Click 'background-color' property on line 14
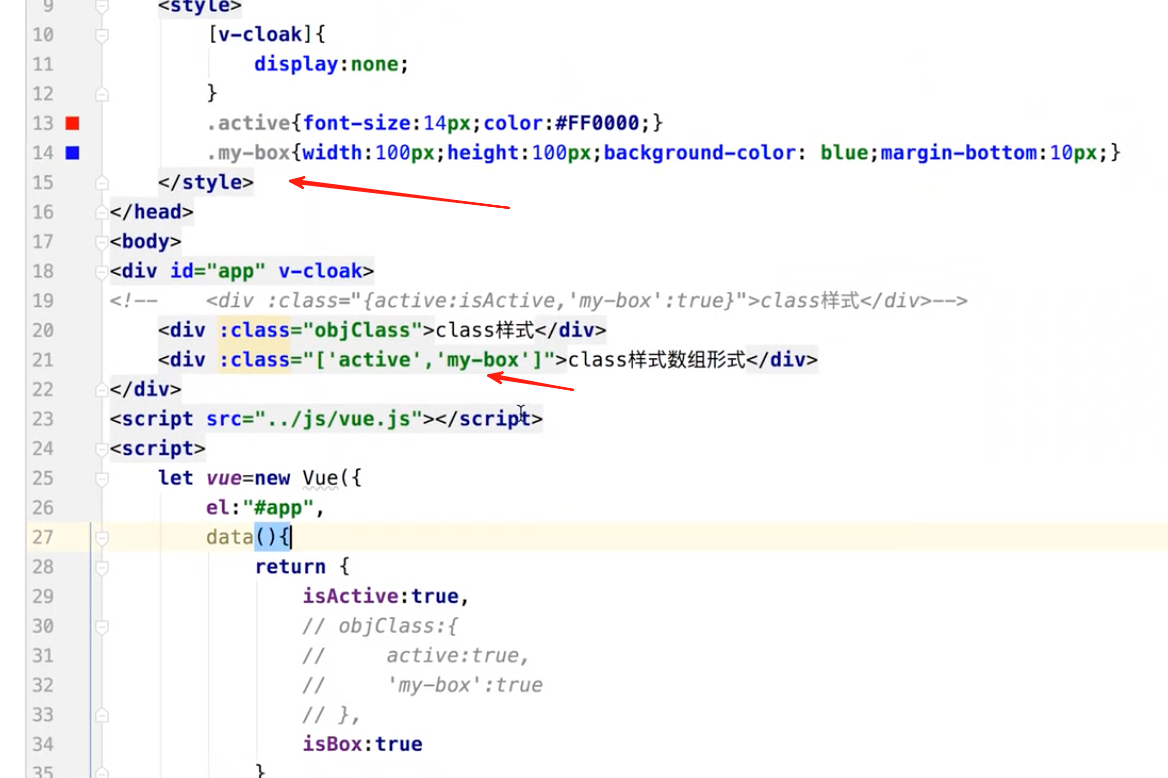Viewport: 1168px width, 778px height. tap(699, 153)
